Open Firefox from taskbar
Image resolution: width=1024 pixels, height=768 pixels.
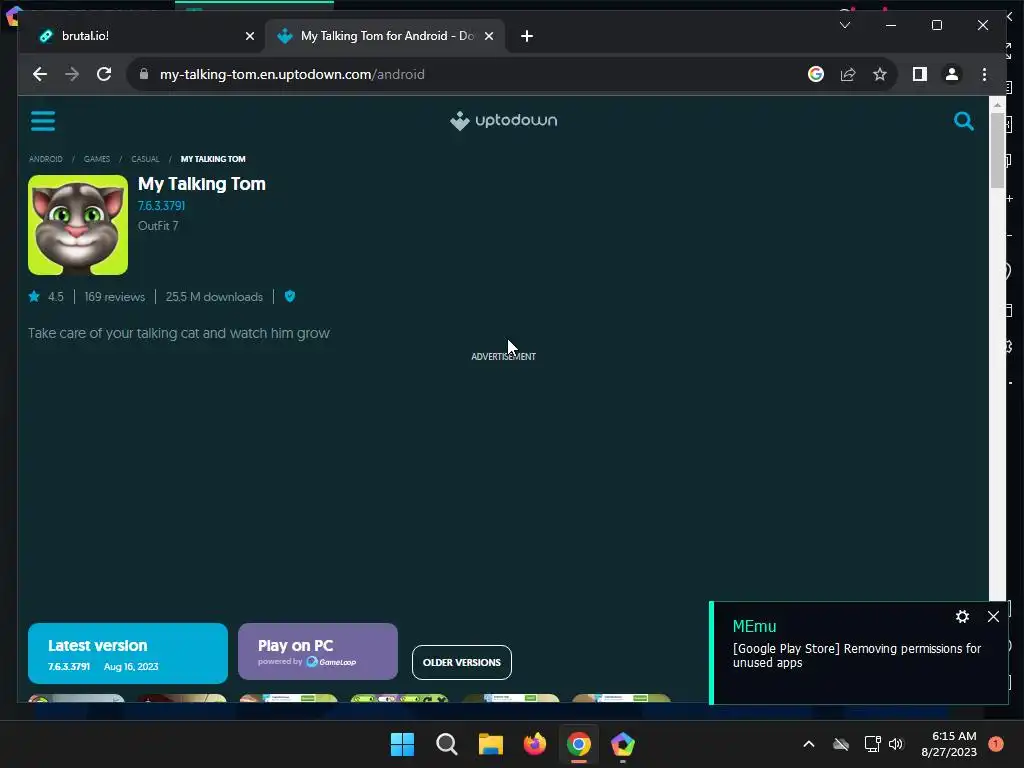coord(535,744)
